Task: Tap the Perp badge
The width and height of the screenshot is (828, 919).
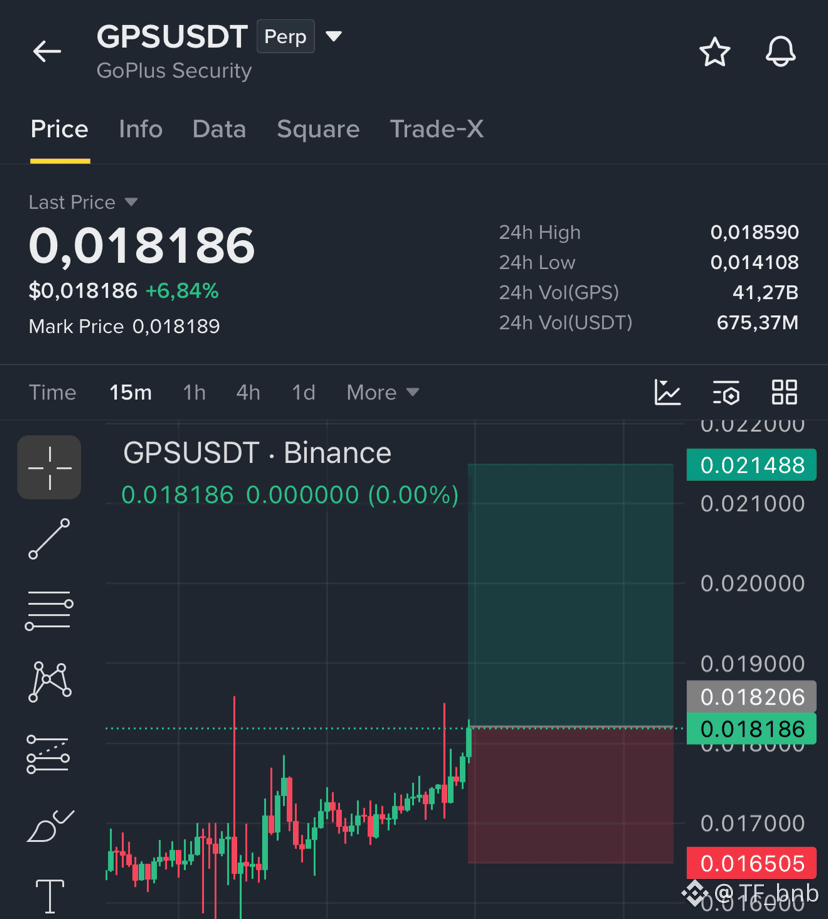Action: (285, 36)
